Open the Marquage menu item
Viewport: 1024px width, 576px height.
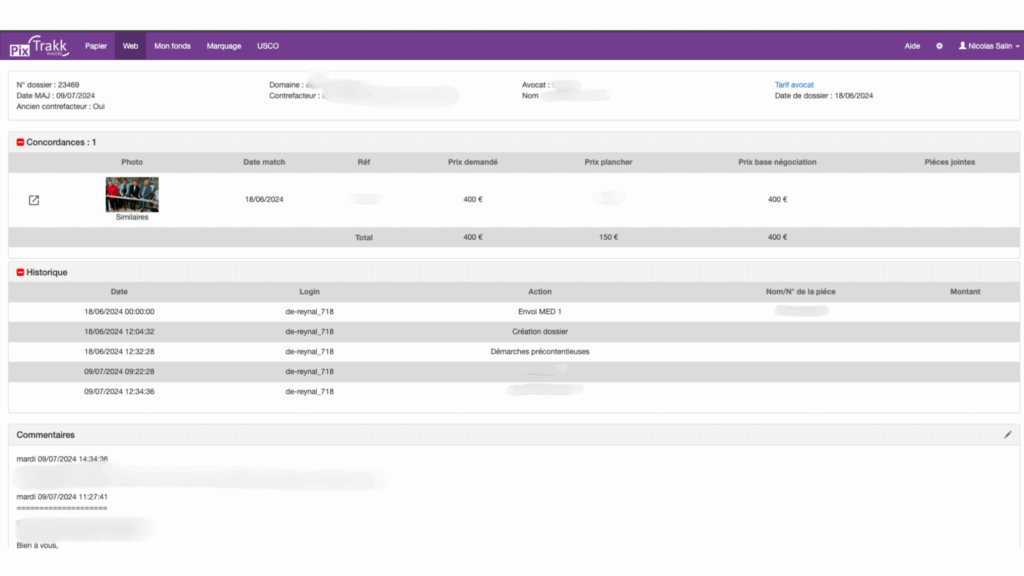[x=223, y=46]
